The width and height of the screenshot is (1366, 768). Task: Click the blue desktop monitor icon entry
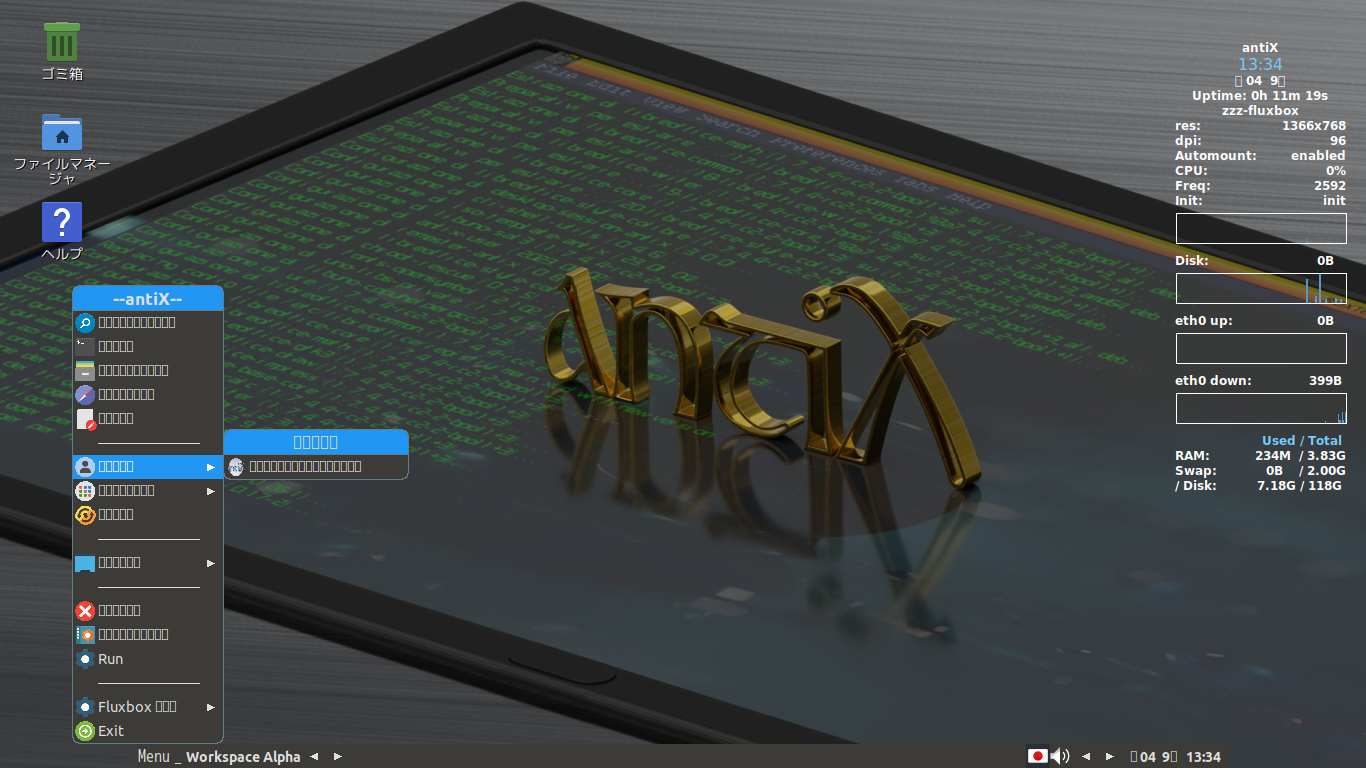point(85,563)
